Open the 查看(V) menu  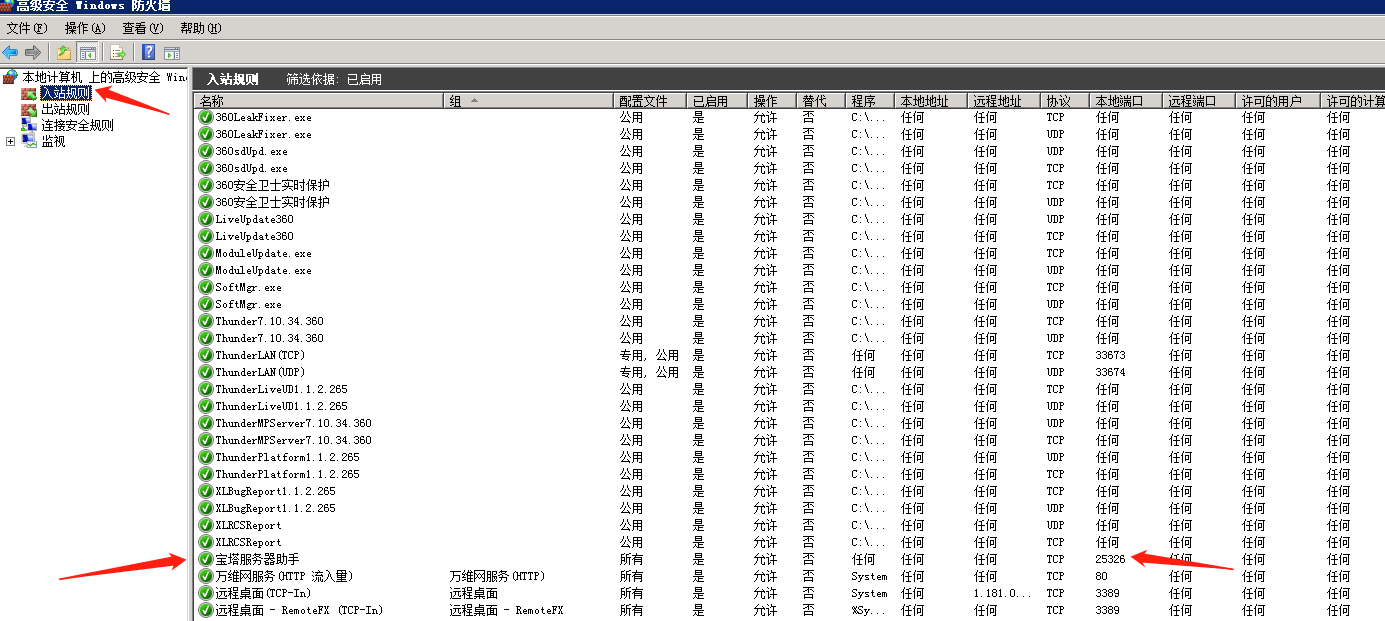[x=142, y=28]
